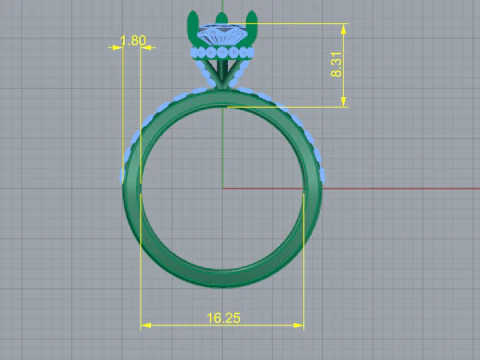480x360 pixels.
Task: Select the 8.31 height dimension text
Action: tap(336, 64)
